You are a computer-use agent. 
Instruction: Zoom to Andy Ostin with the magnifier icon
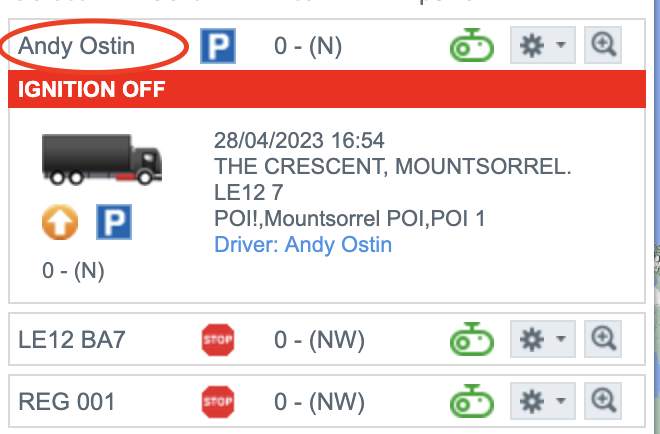pyautogui.click(x=603, y=45)
